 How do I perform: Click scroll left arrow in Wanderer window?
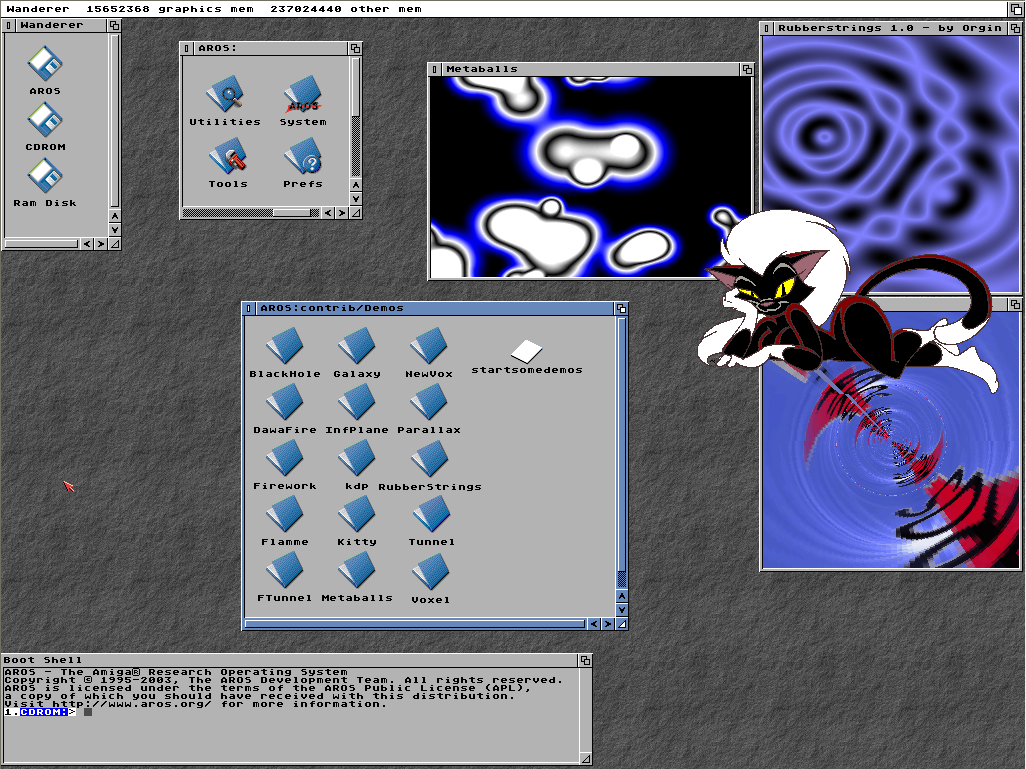(87, 244)
